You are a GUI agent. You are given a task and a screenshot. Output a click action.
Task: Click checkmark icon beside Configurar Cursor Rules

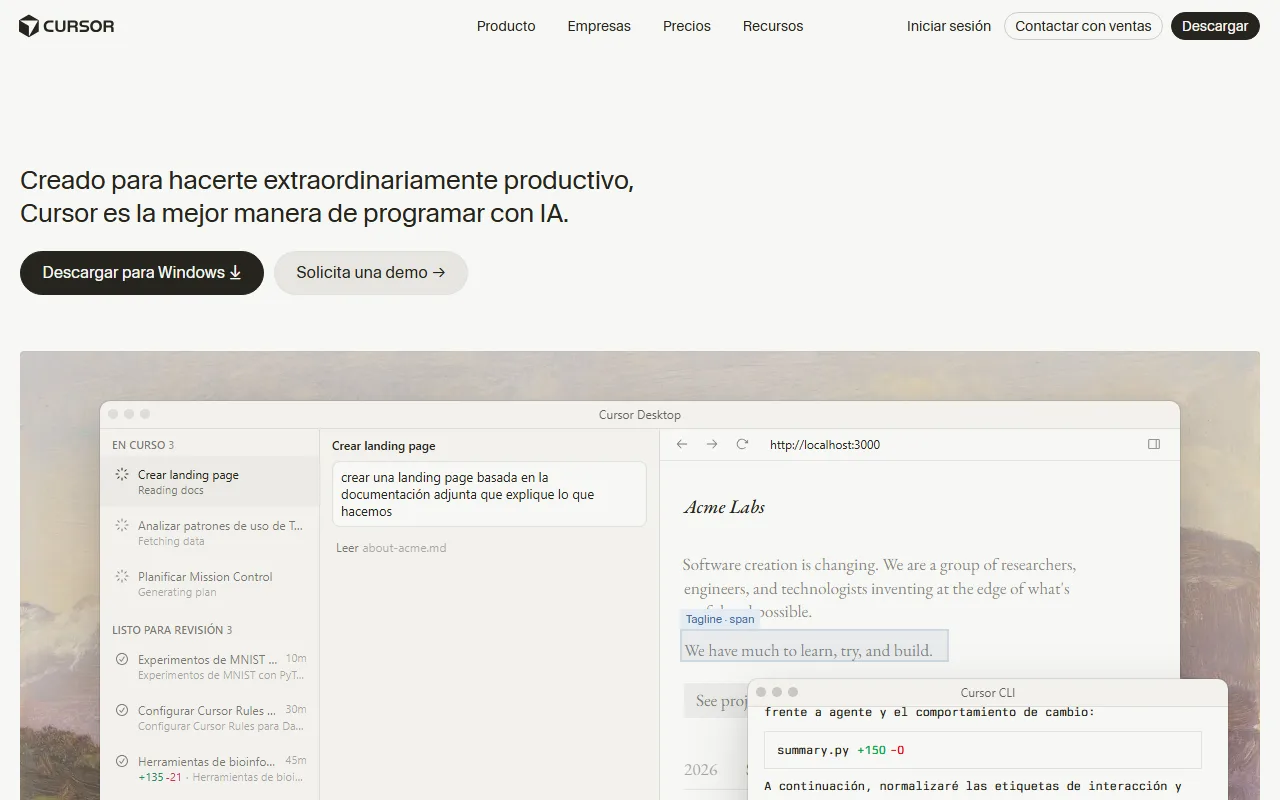click(x=122, y=711)
